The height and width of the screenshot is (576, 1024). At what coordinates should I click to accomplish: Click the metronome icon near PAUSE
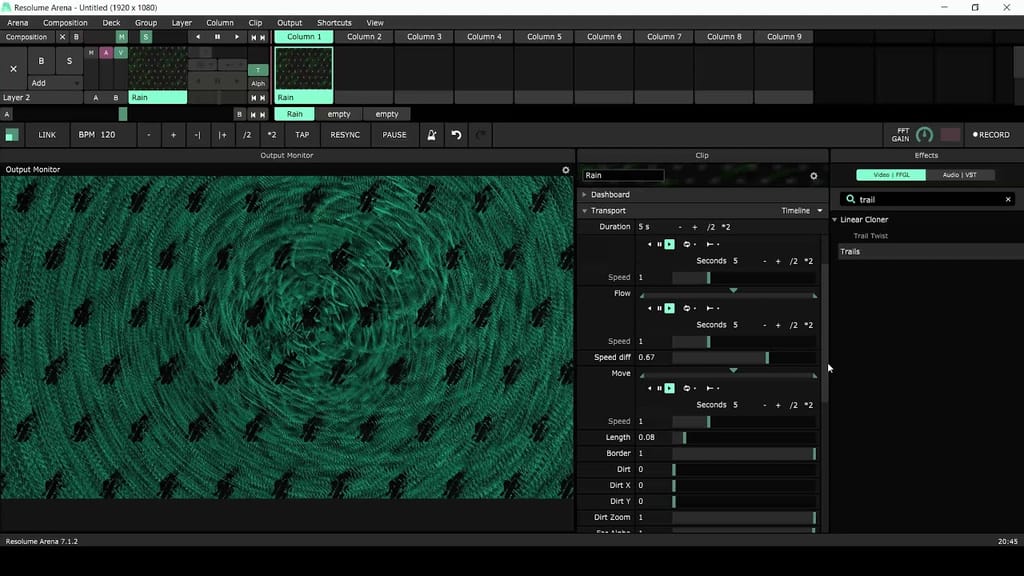pyautogui.click(x=431, y=134)
